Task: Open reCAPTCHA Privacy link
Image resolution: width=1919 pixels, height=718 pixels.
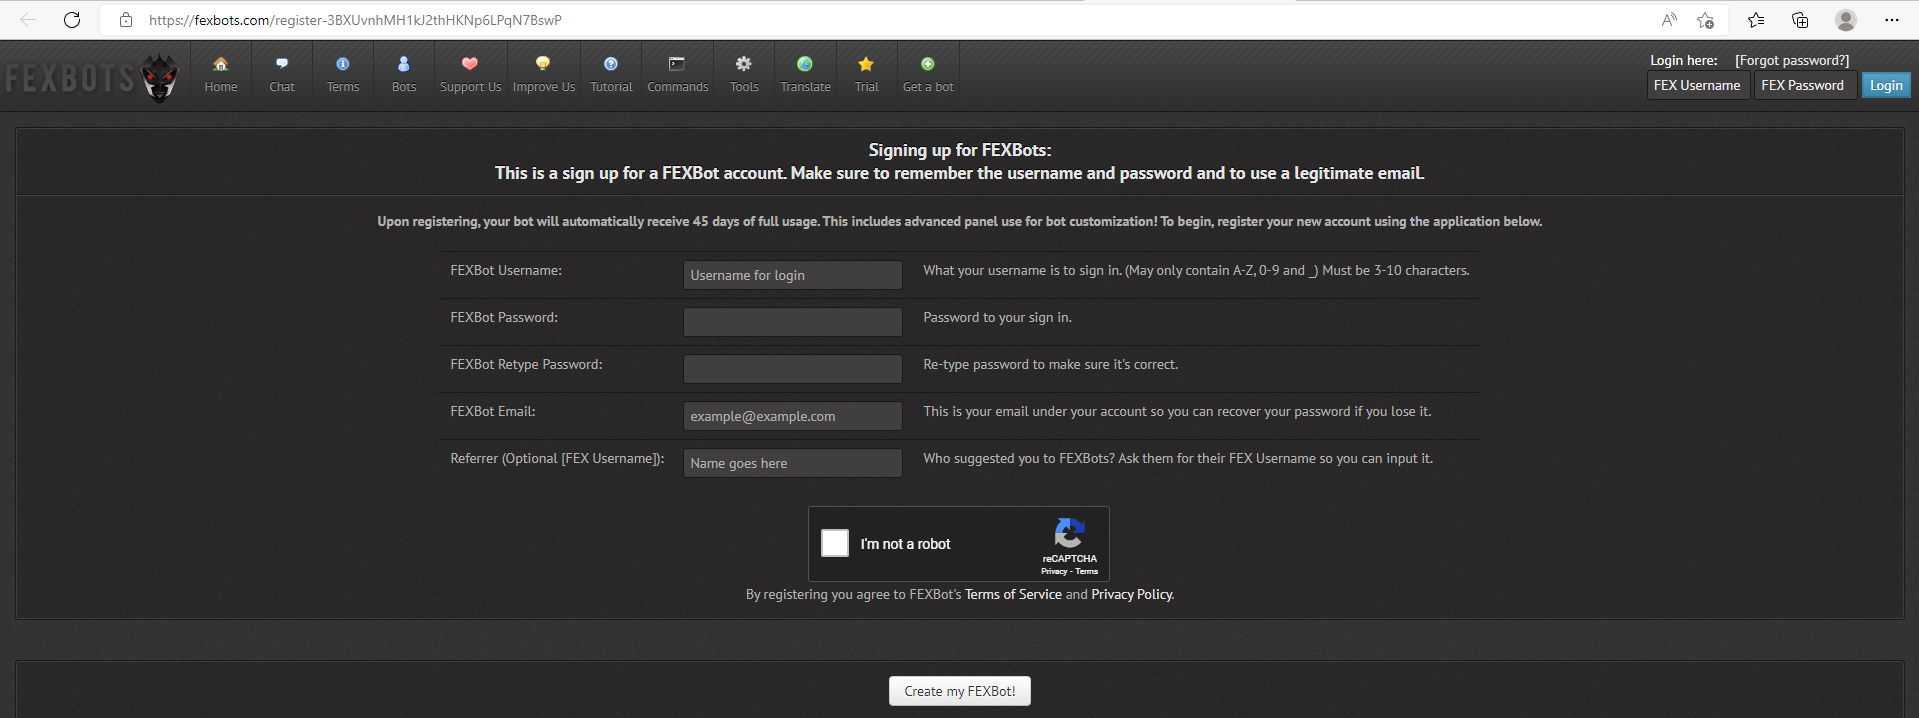Action: (1054, 571)
